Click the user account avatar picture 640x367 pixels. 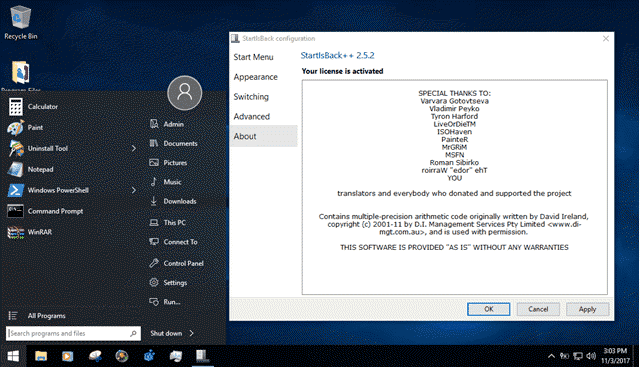[x=184, y=93]
